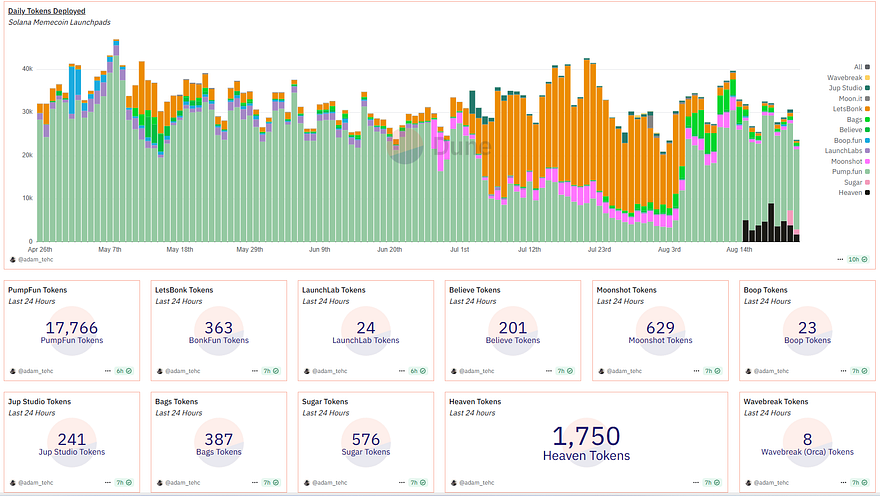Open the three-dot menu of the Daily Tokens Deployed chart

840,259
